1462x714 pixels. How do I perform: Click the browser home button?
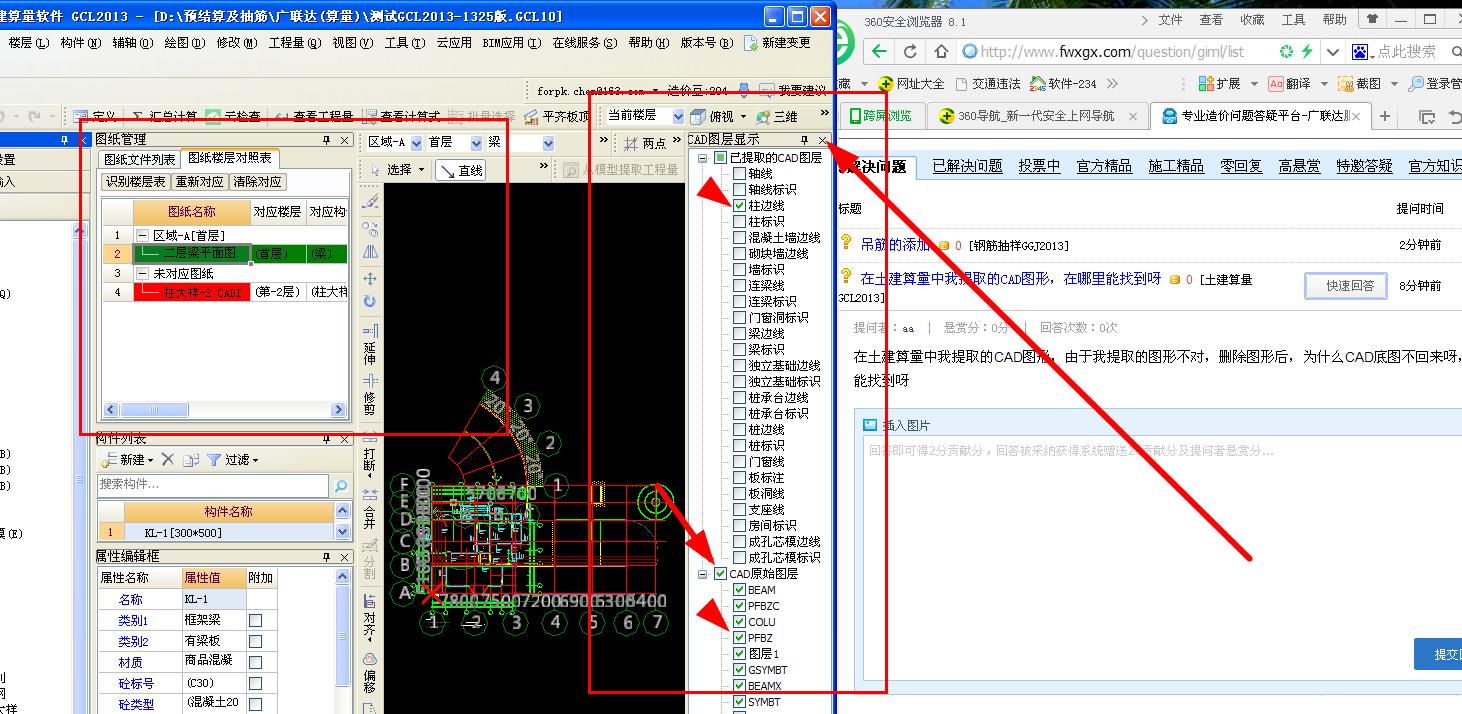(941, 51)
